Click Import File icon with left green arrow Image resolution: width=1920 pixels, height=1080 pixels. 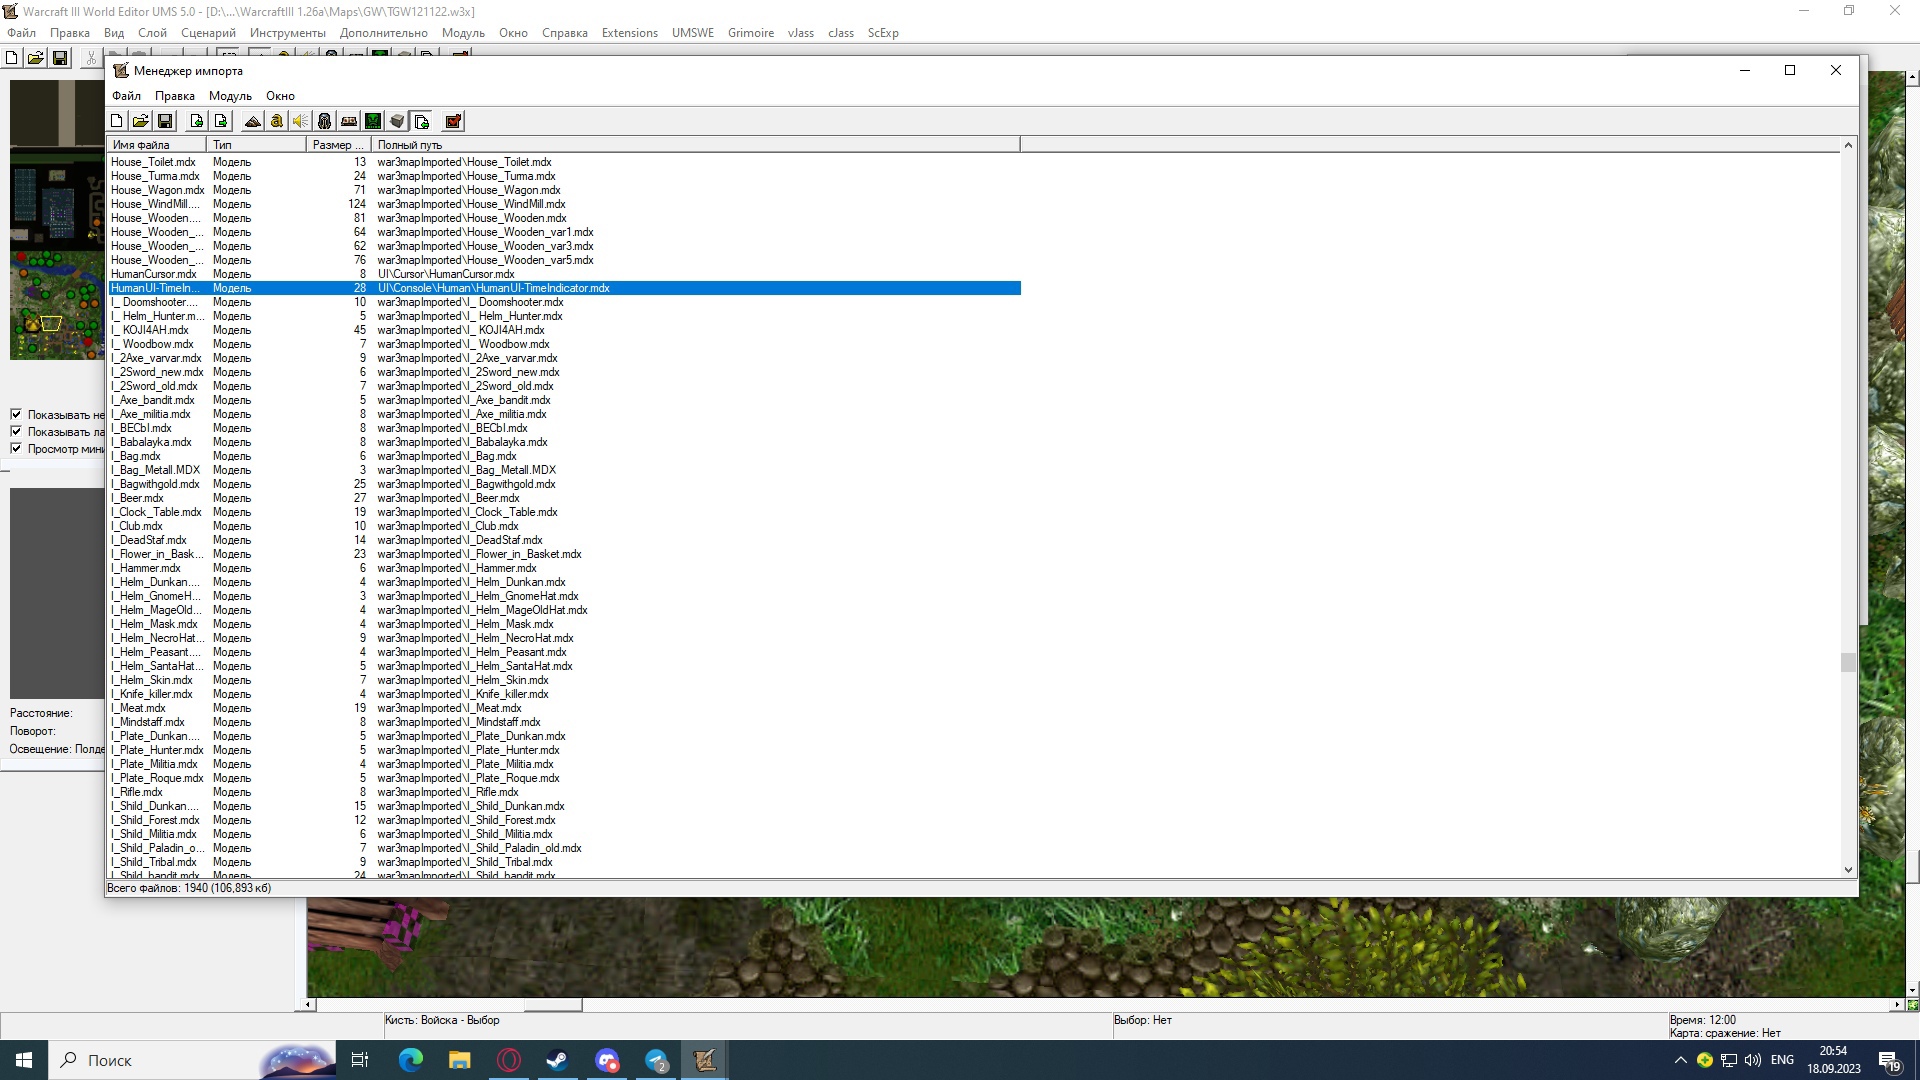(197, 121)
